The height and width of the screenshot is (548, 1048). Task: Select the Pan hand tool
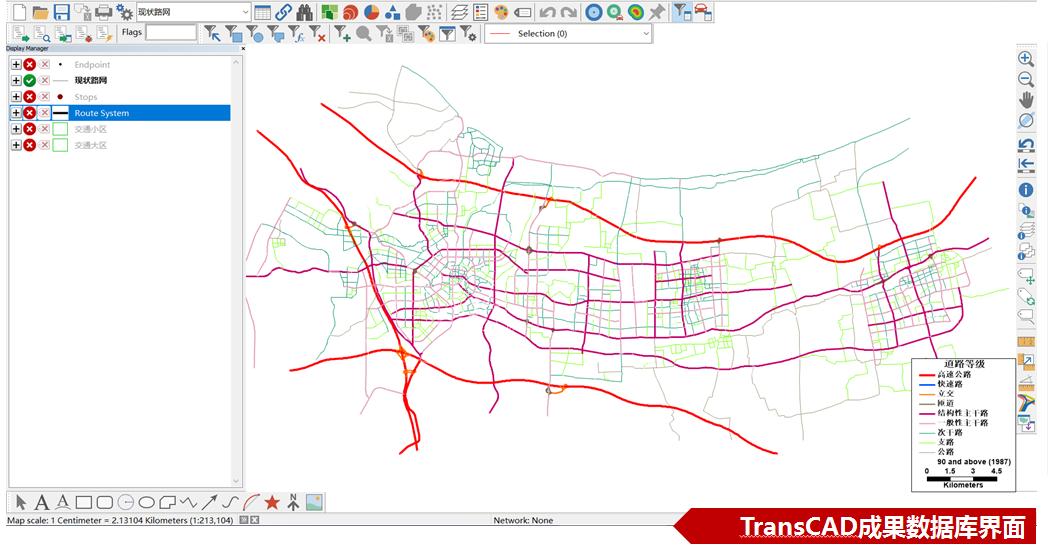click(1025, 99)
